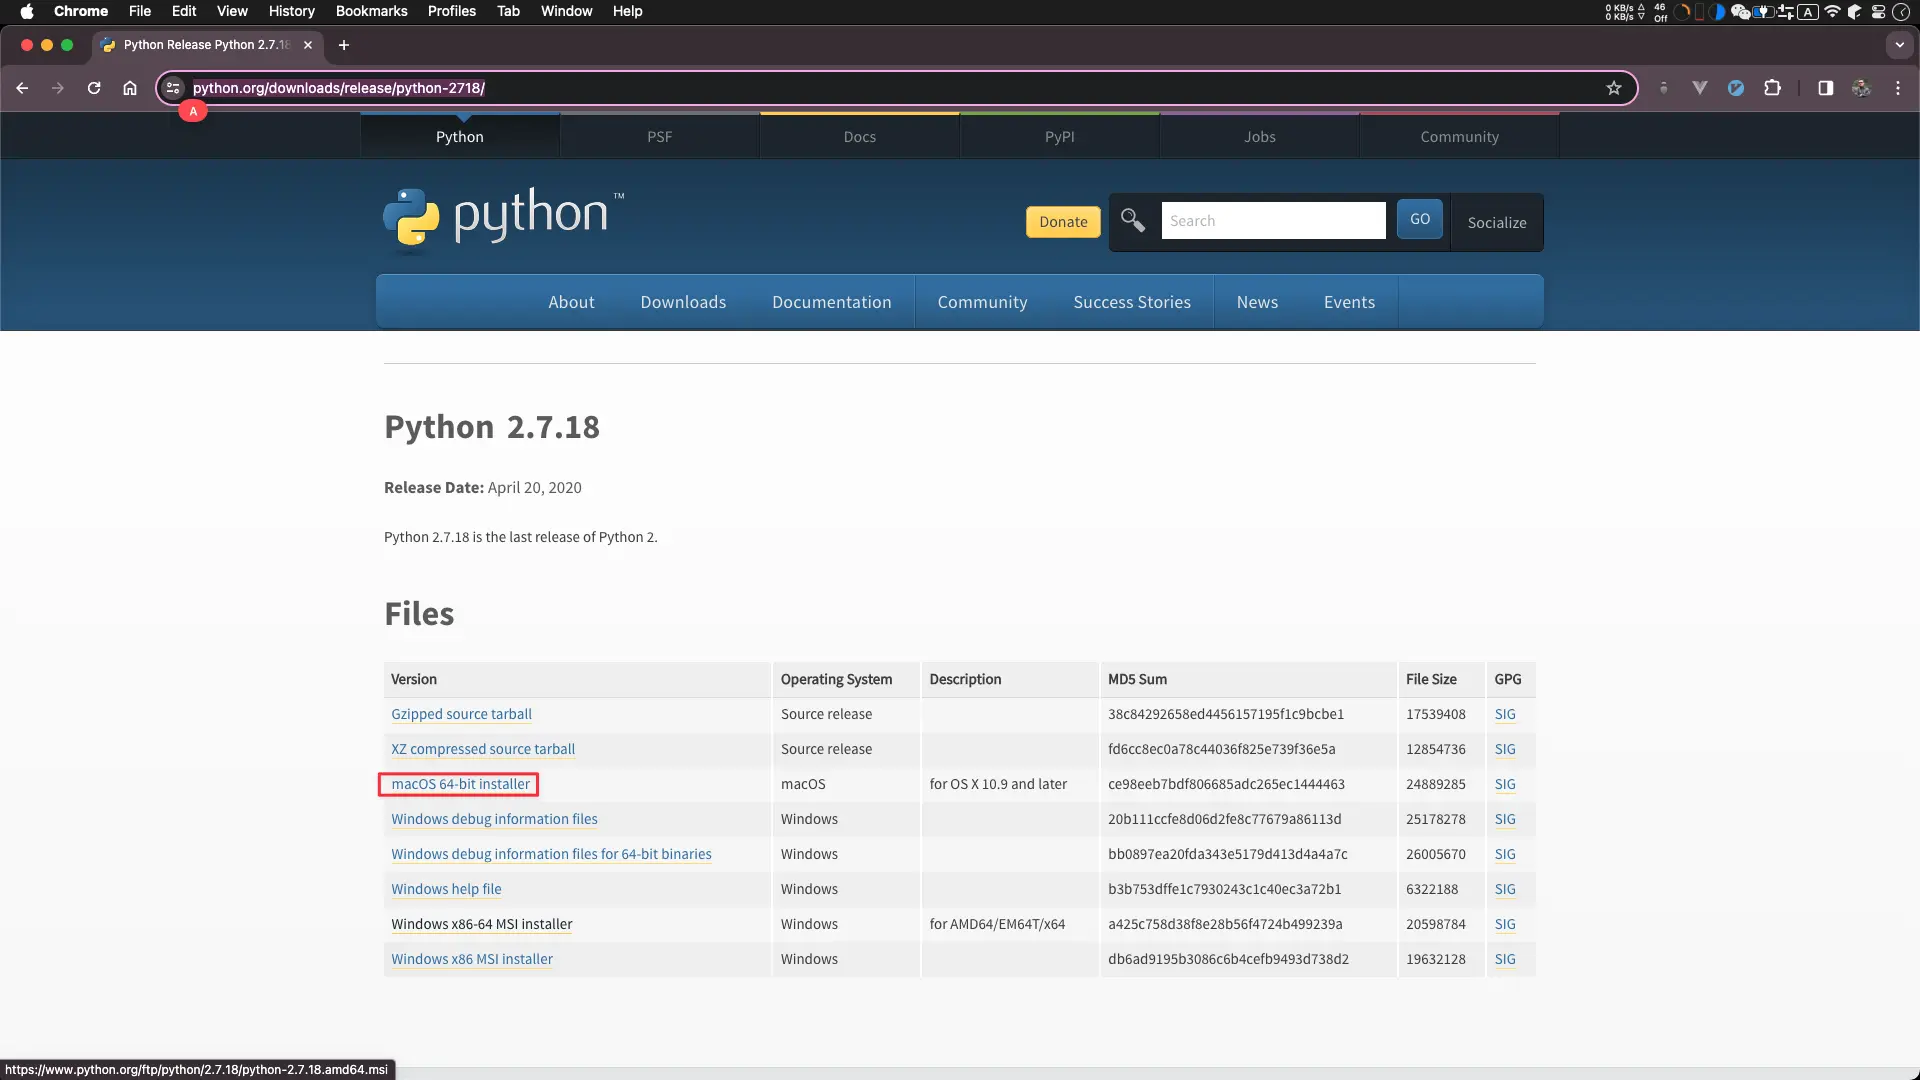Open SIG link for macOS 64-bit installer row
Screen dimensions: 1920x1080
coord(1505,784)
